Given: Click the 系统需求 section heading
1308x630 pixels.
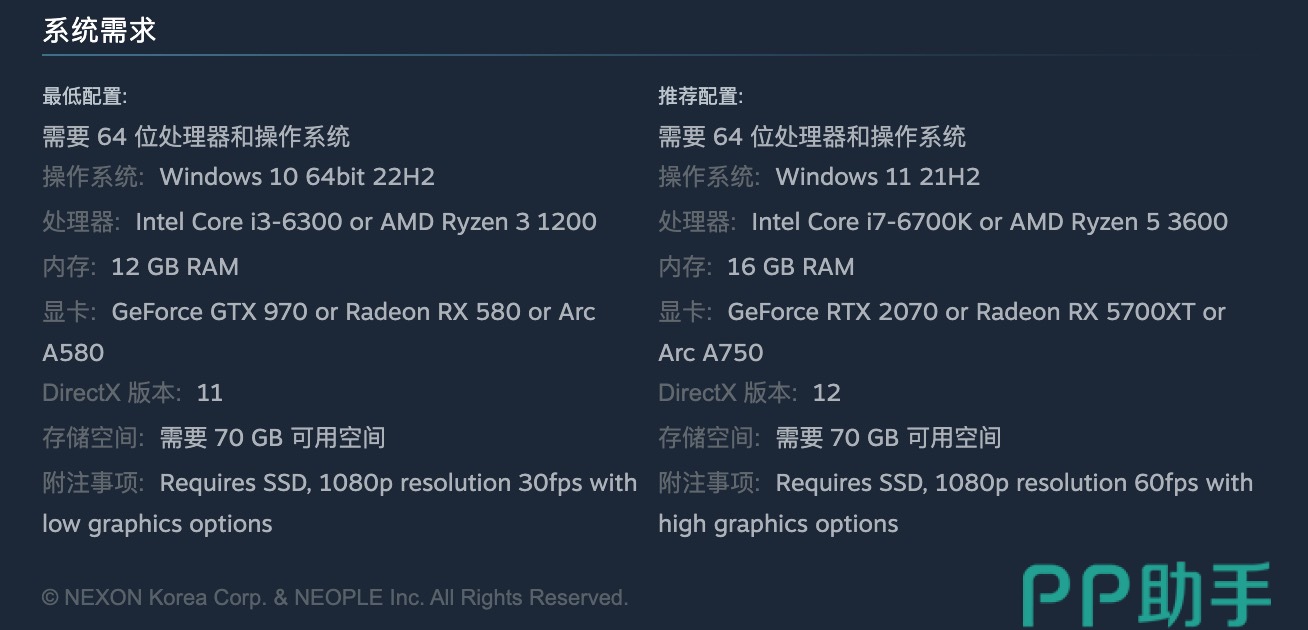Looking at the screenshot, I should pyautogui.click(x=99, y=30).
